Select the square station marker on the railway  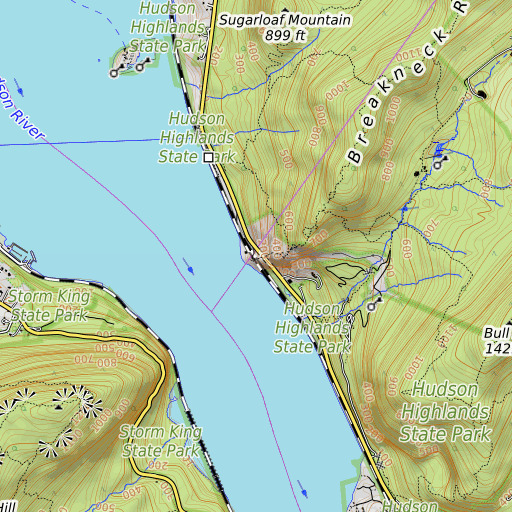click(x=209, y=157)
